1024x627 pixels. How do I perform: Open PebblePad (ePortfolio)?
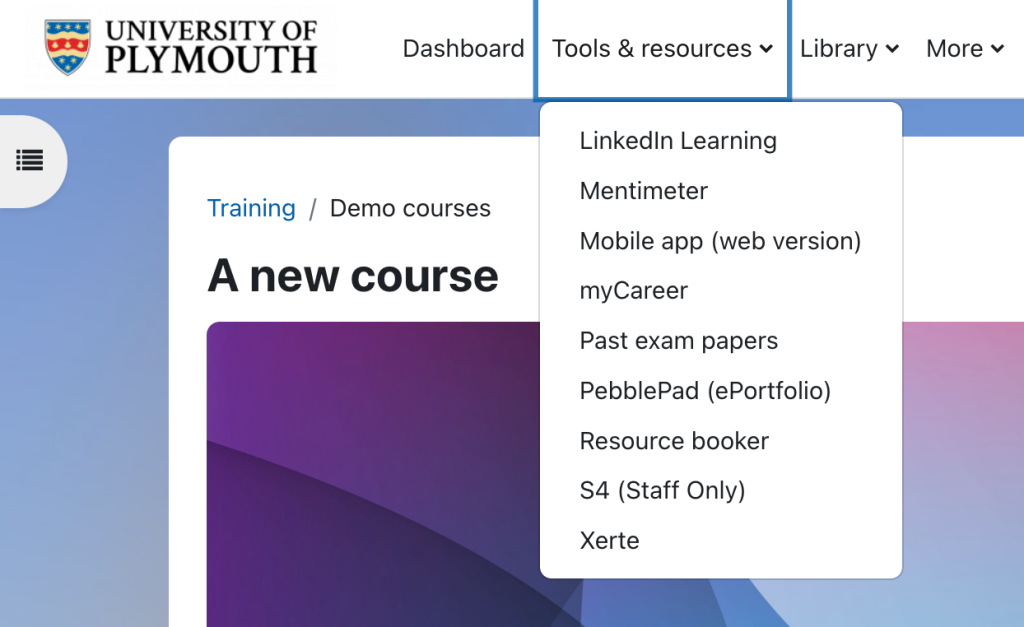[x=704, y=390]
